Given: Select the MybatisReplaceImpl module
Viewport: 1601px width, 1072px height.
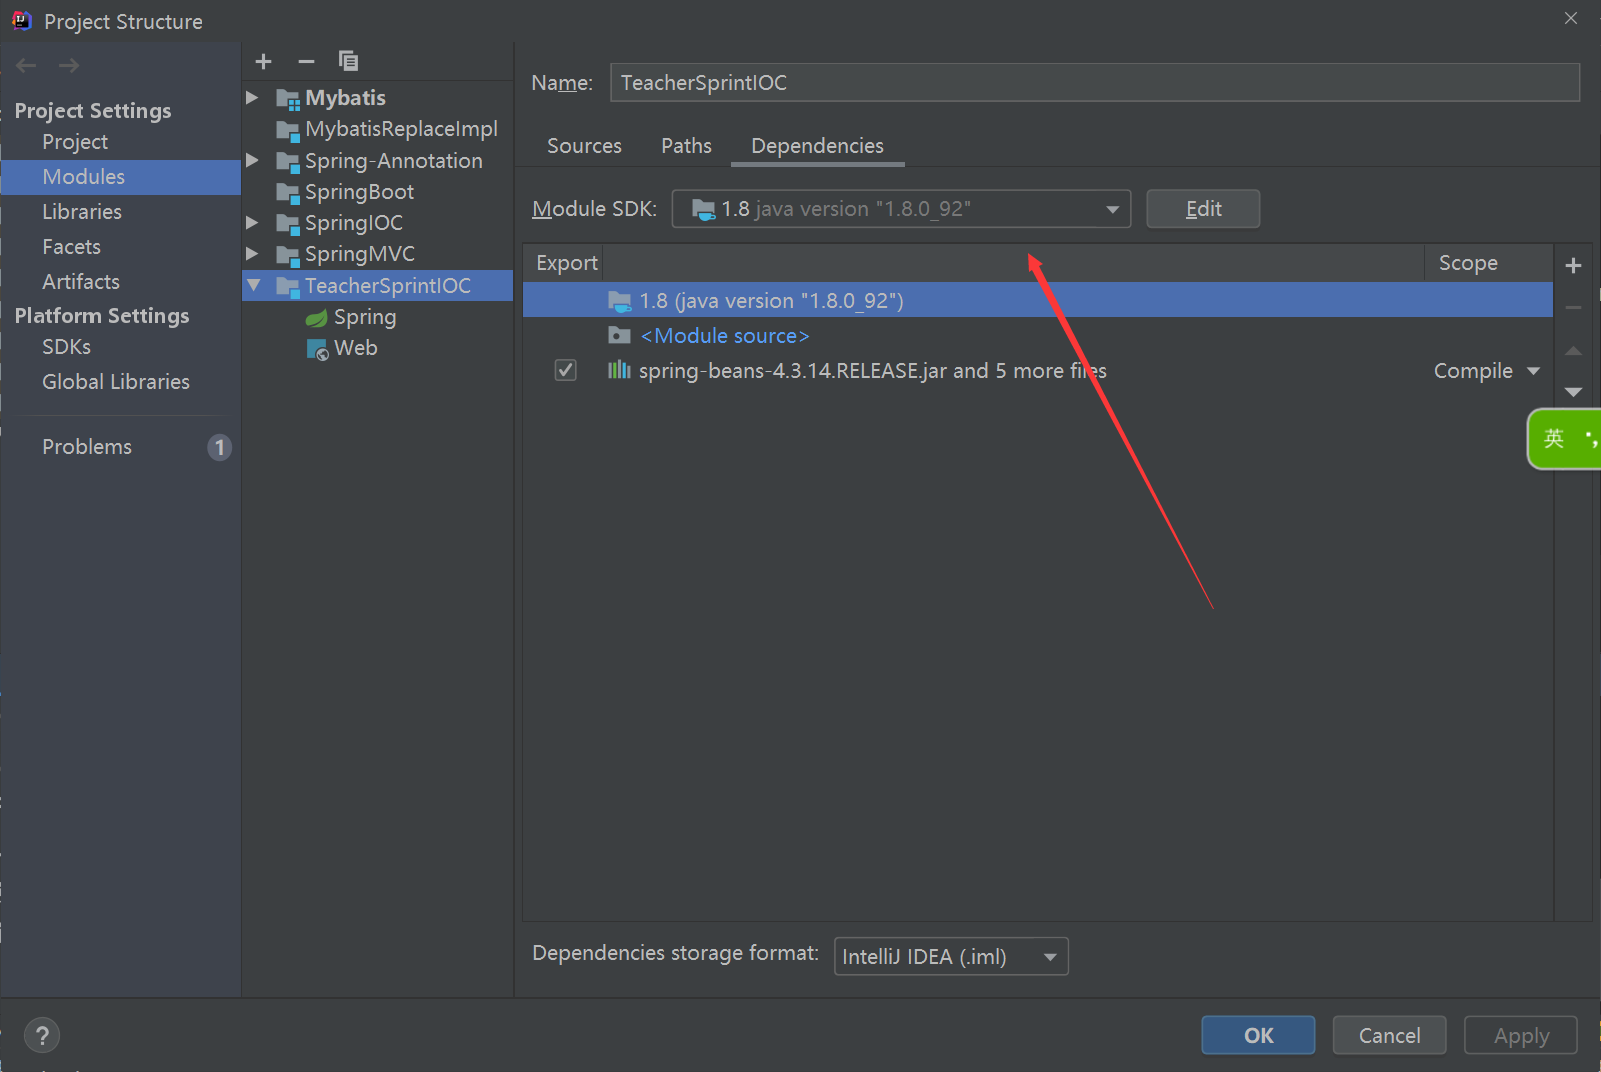Looking at the screenshot, I should click(x=401, y=129).
